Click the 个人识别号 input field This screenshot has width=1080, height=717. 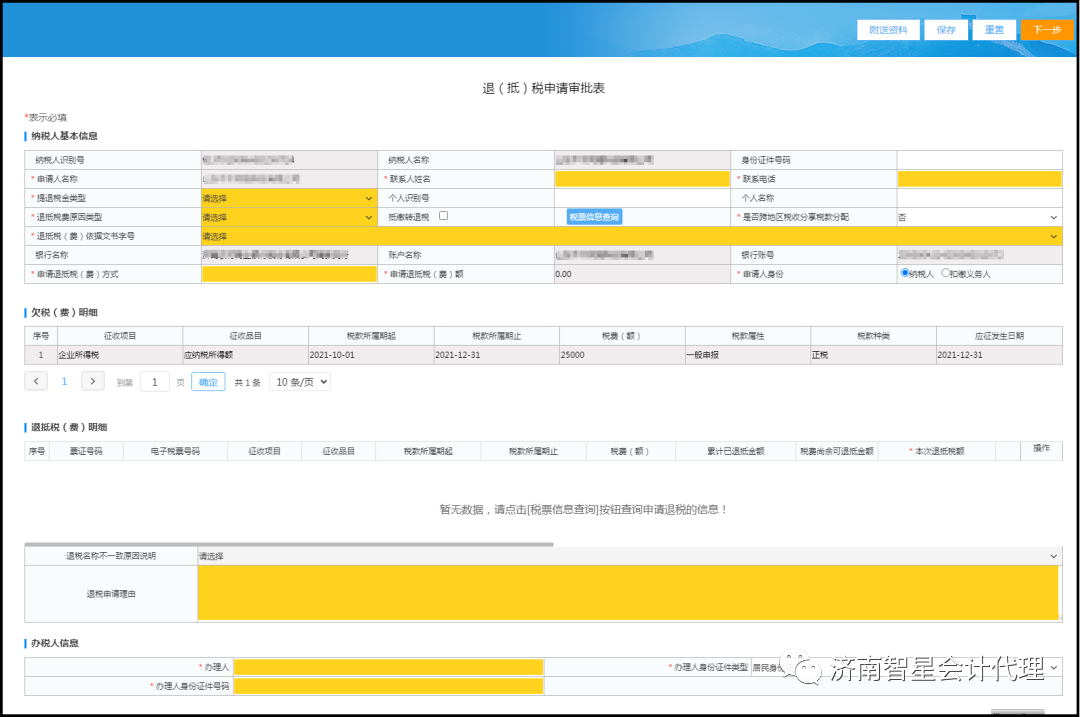coord(642,198)
